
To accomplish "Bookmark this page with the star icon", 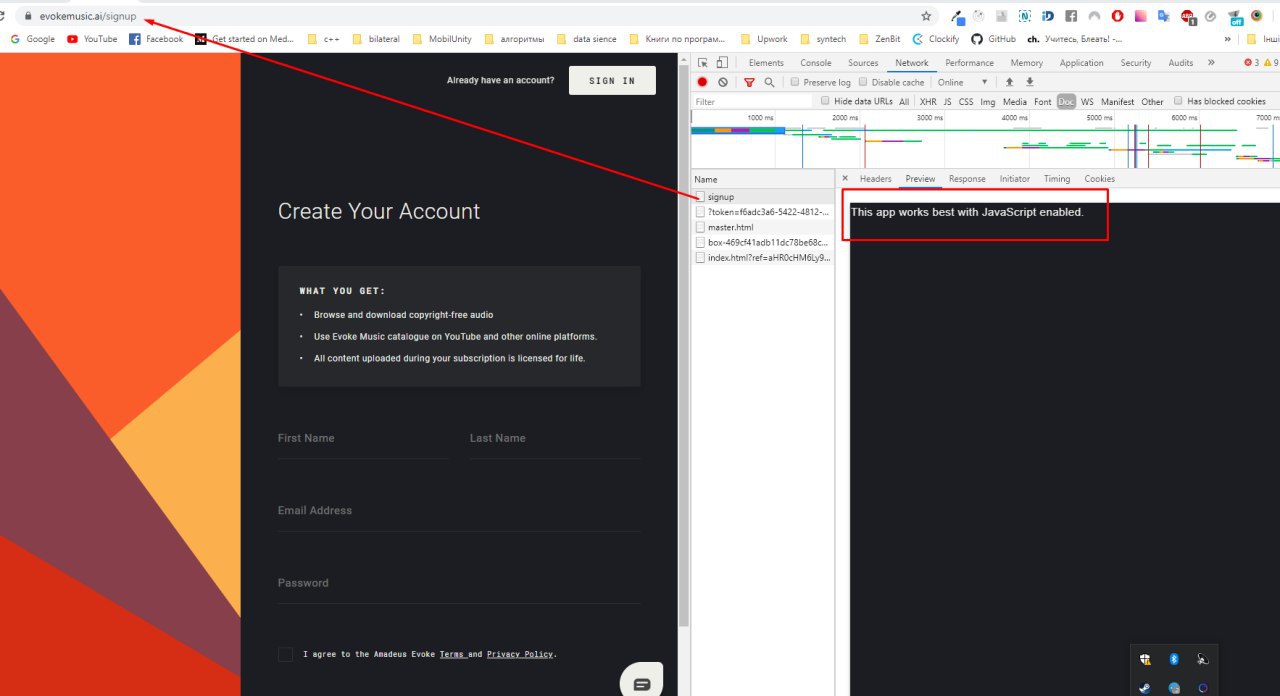I will coord(926,16).
